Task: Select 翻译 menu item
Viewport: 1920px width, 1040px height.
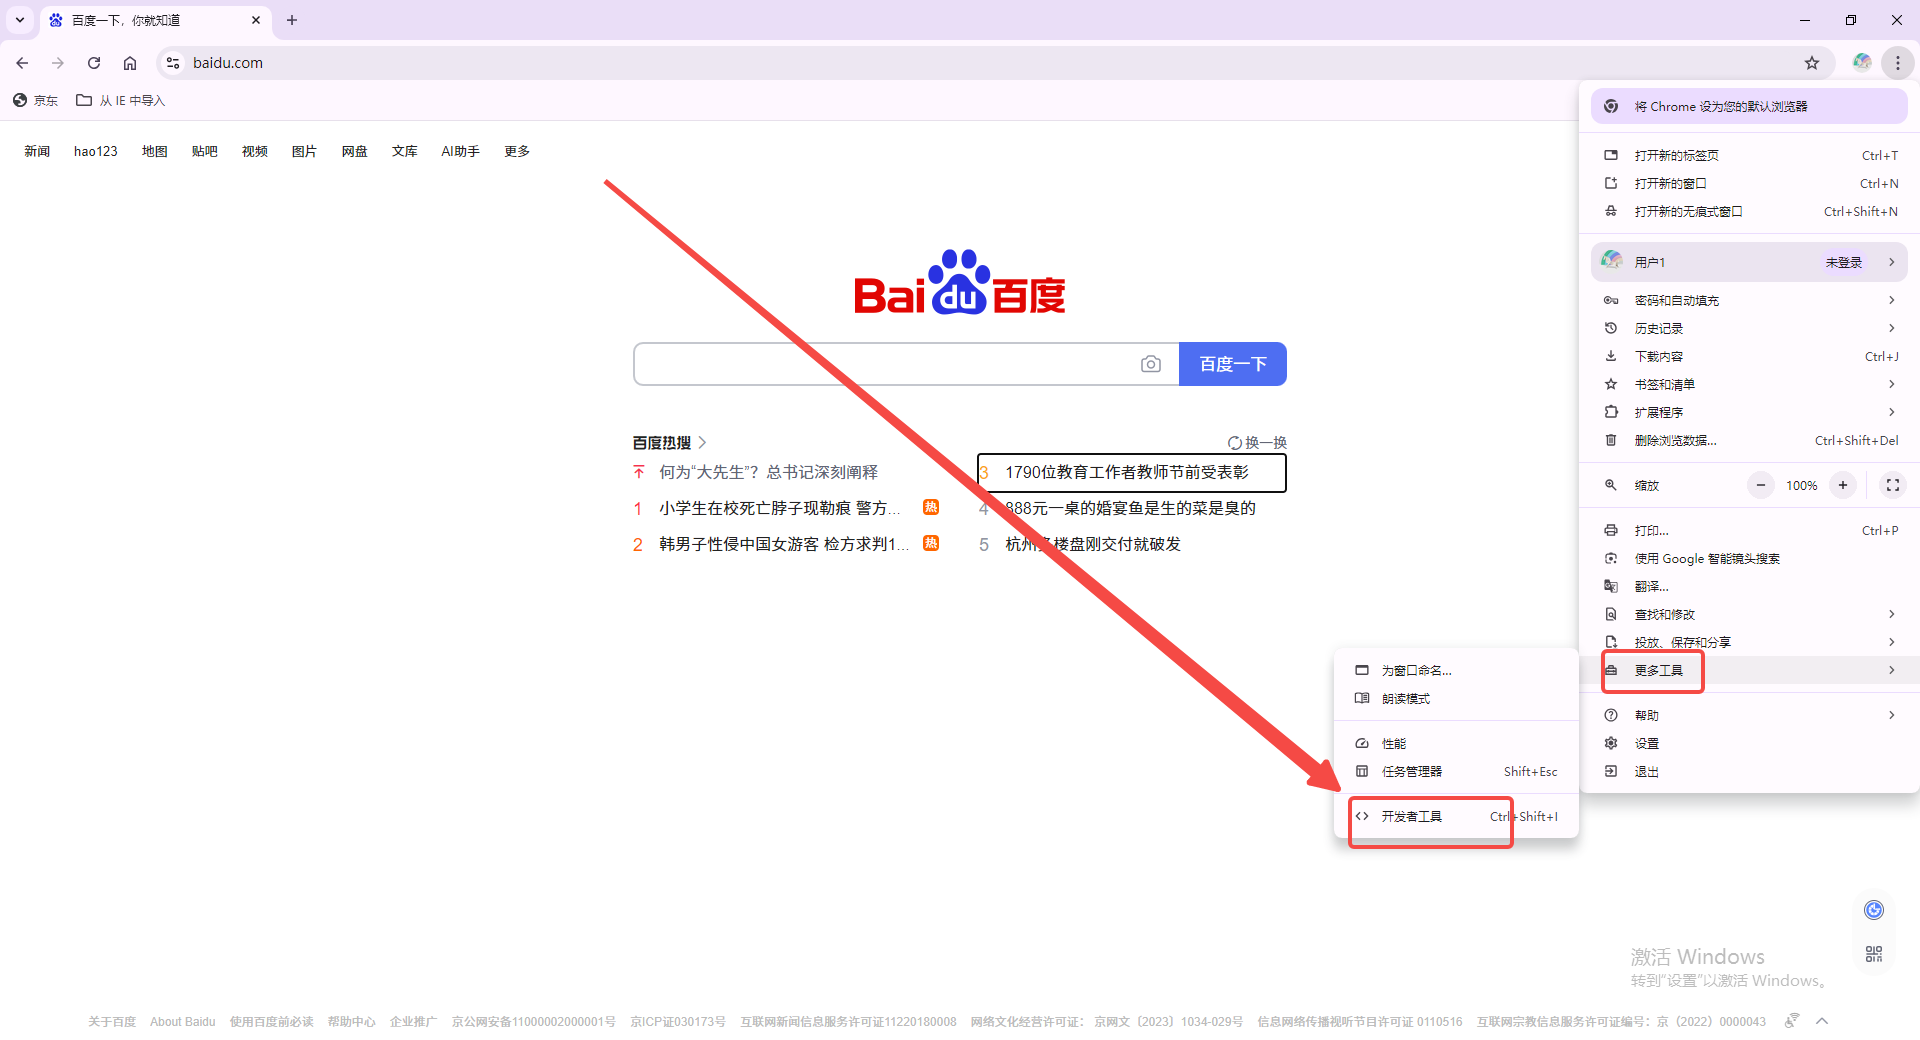Action: pyautogui.click(x=1749, y=586)
